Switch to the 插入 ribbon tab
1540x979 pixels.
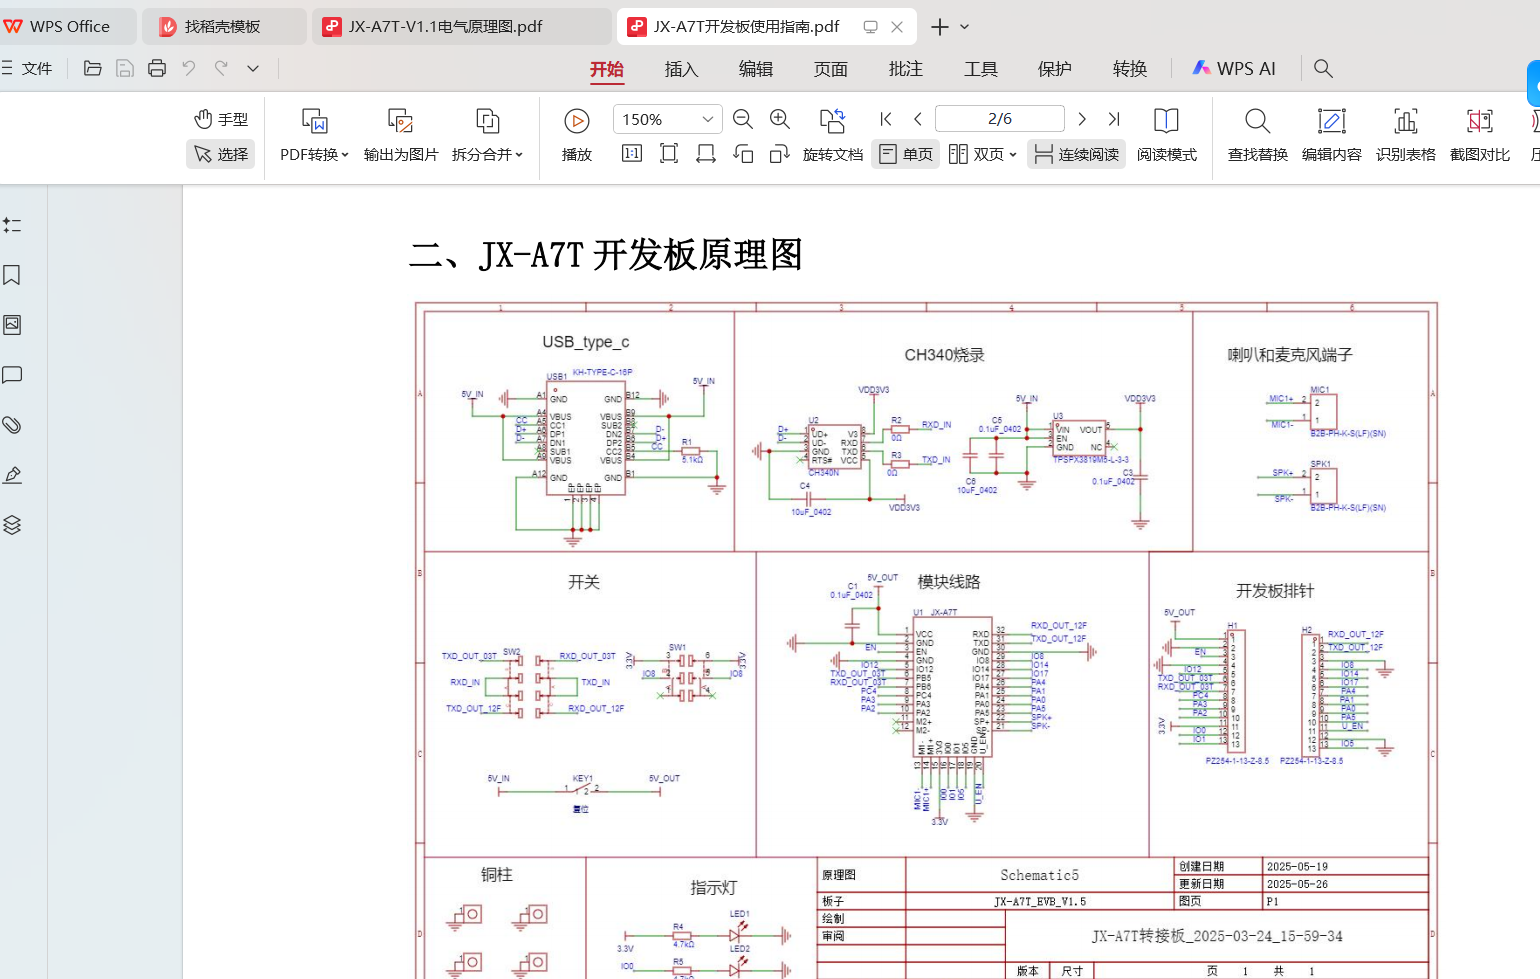681,68
